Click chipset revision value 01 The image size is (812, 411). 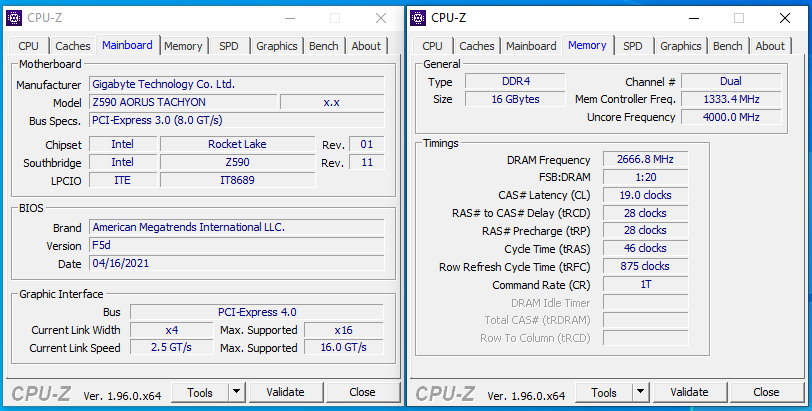367,144
